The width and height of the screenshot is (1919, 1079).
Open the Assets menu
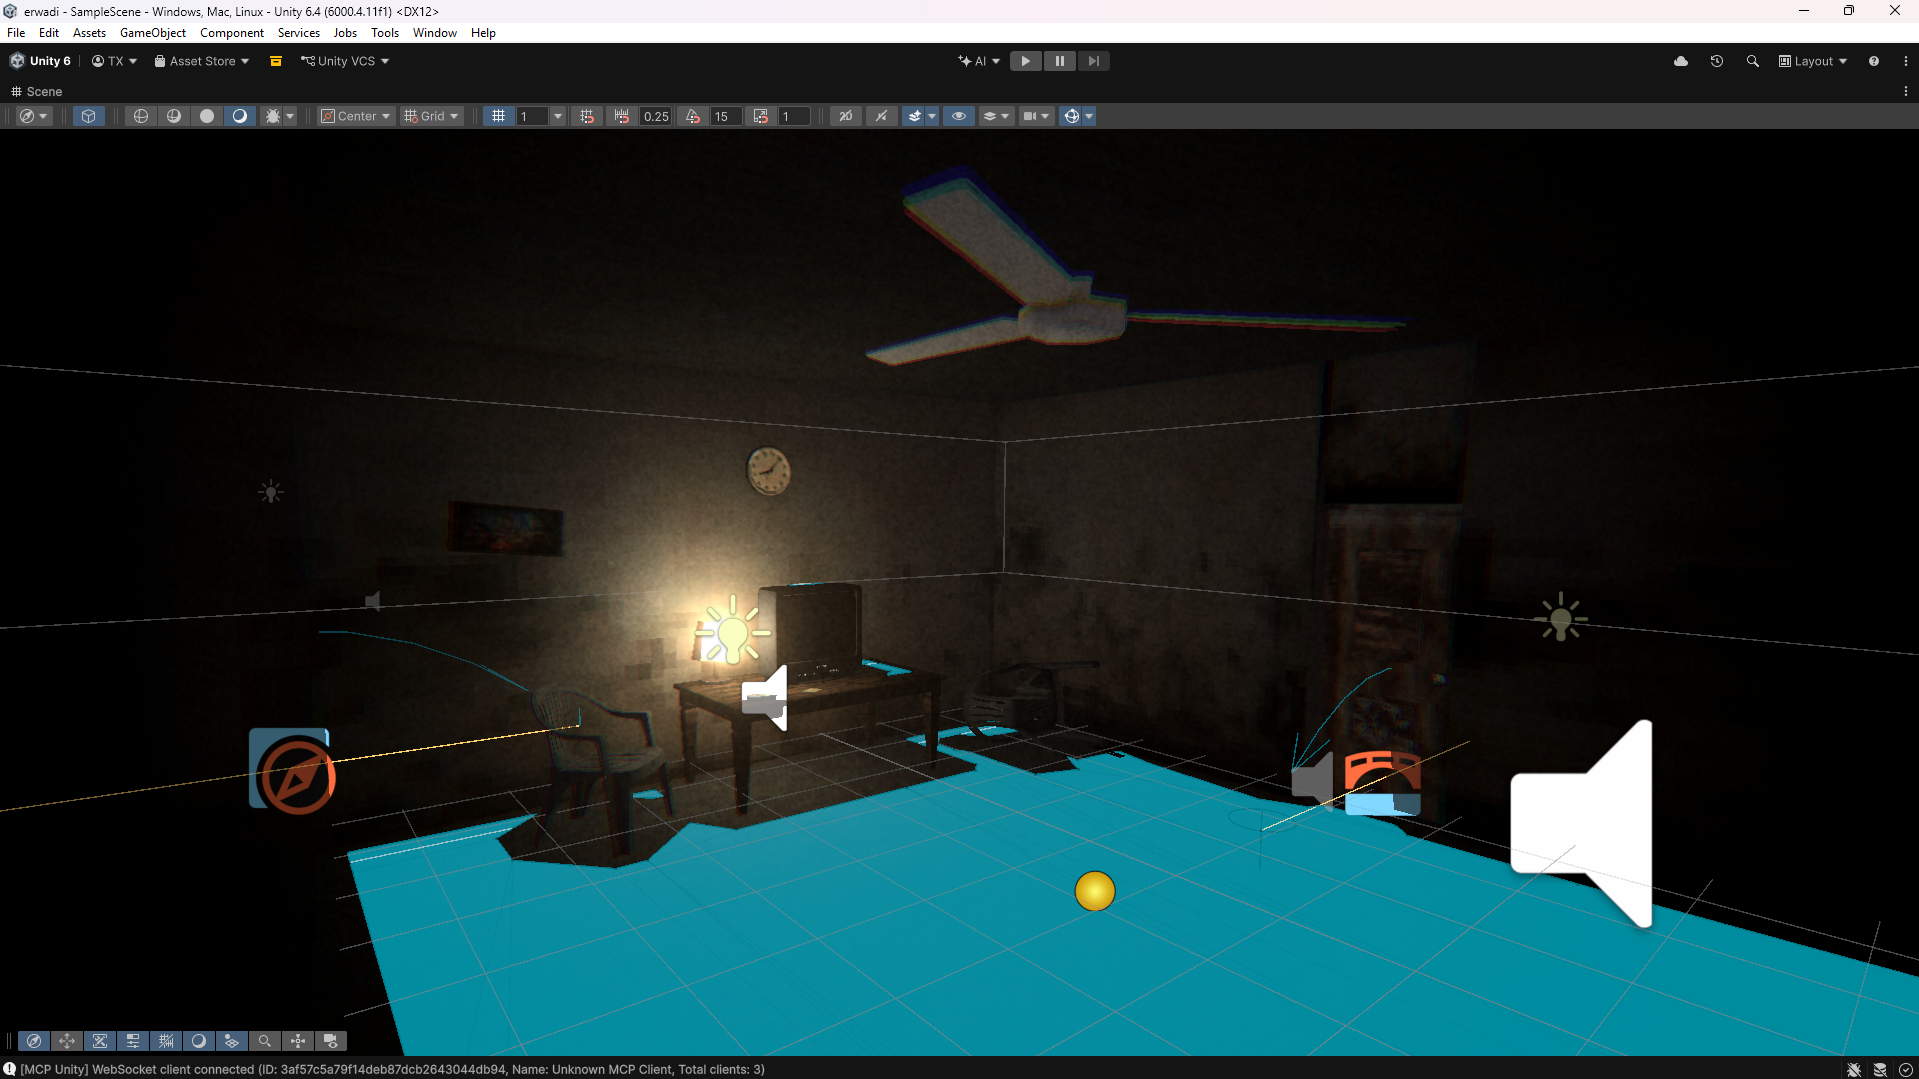tap(89, 33)
